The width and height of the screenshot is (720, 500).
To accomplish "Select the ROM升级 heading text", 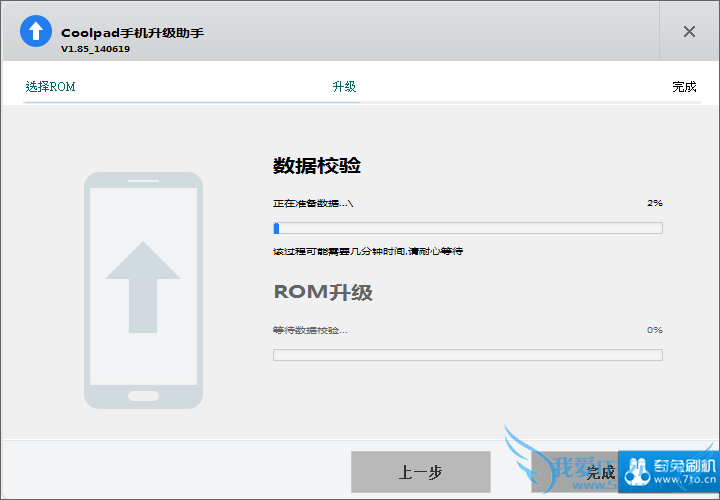I will click(x=323, y=292).
